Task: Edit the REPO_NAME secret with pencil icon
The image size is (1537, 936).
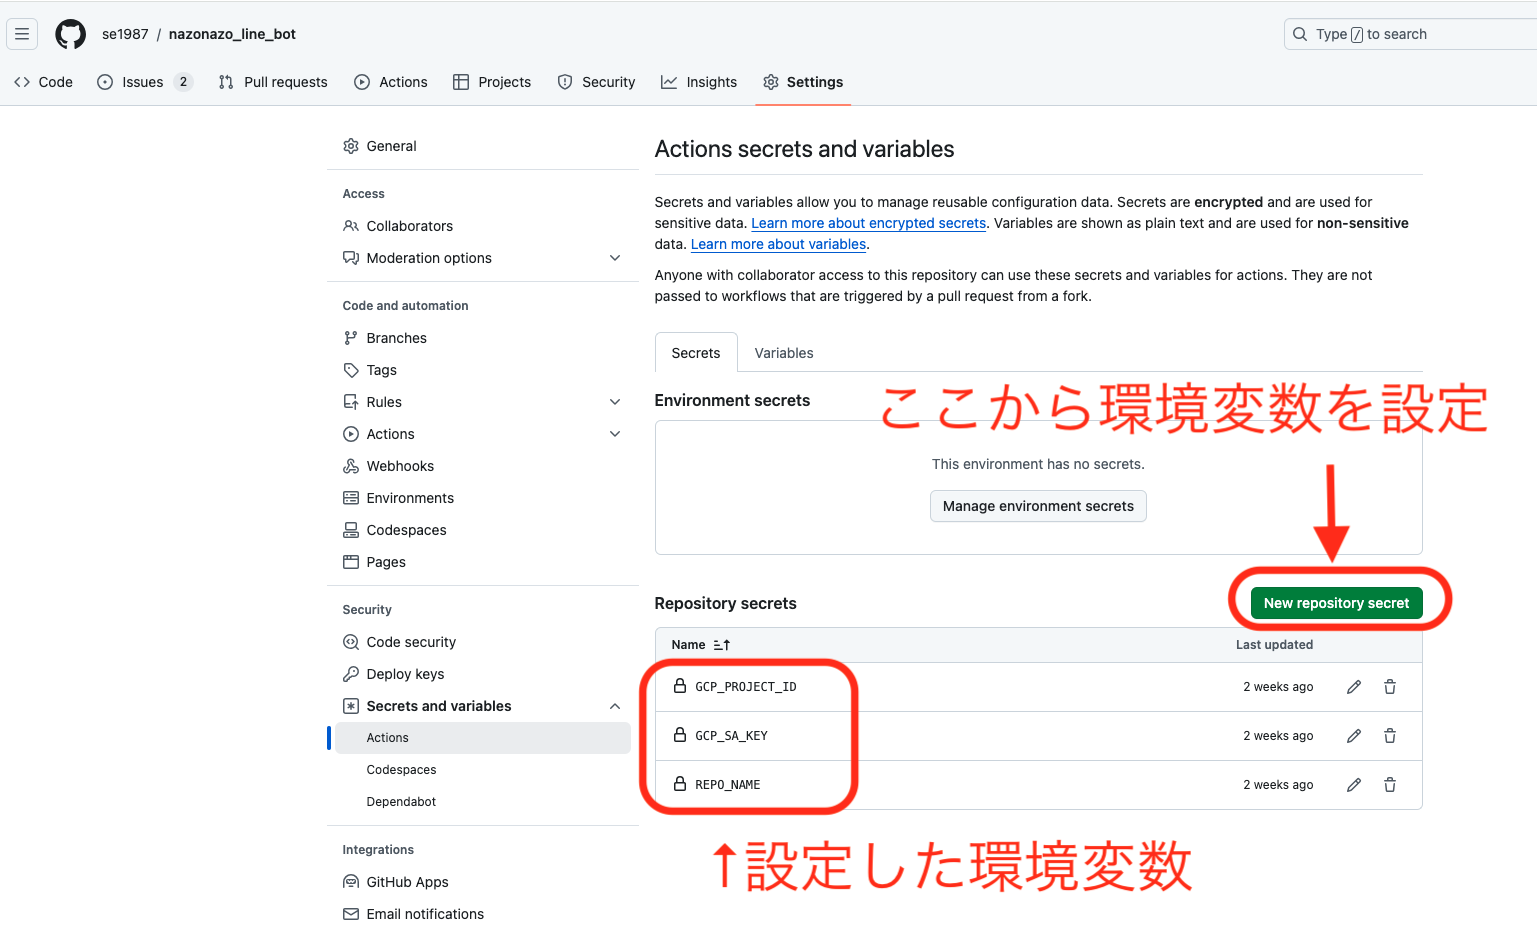Action: [1354, 785]
